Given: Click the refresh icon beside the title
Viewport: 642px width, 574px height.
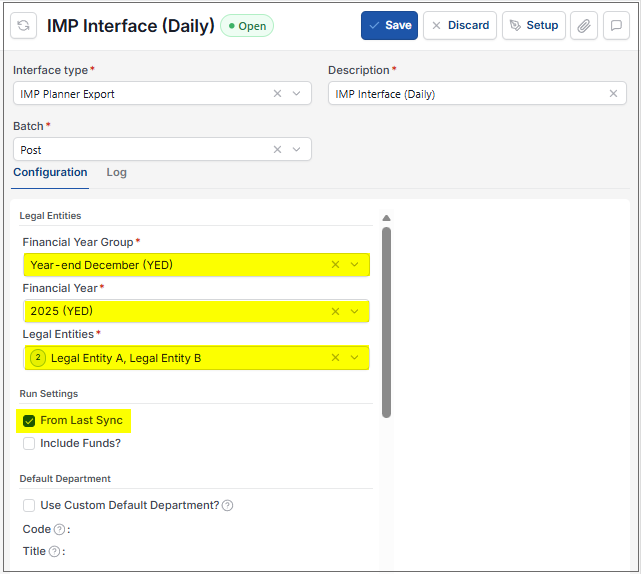Looking at the screenshot, I should click(23, 26).
